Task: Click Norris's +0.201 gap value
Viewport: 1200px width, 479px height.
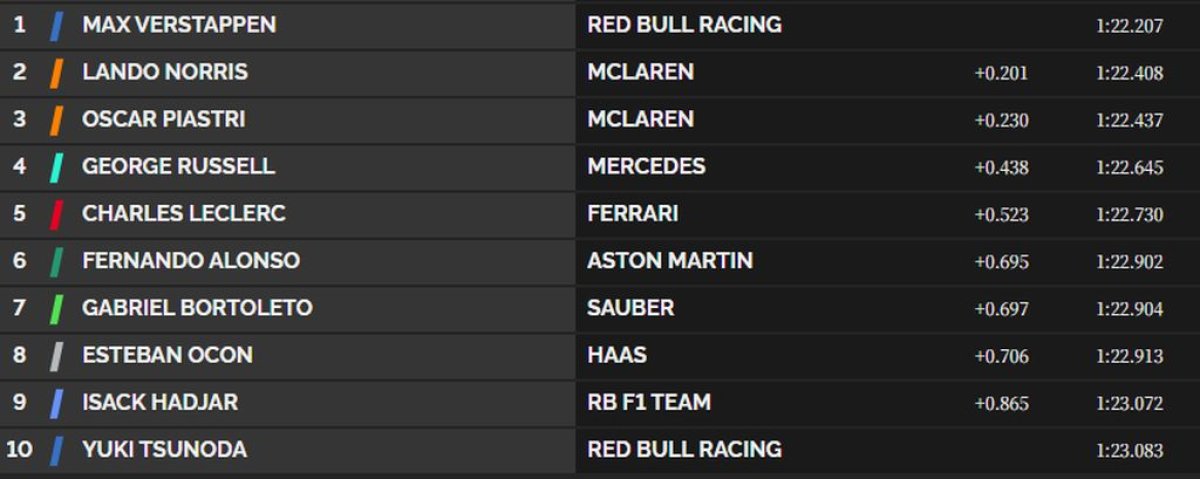Action: pyautogui.click(x=1001, y=73)
